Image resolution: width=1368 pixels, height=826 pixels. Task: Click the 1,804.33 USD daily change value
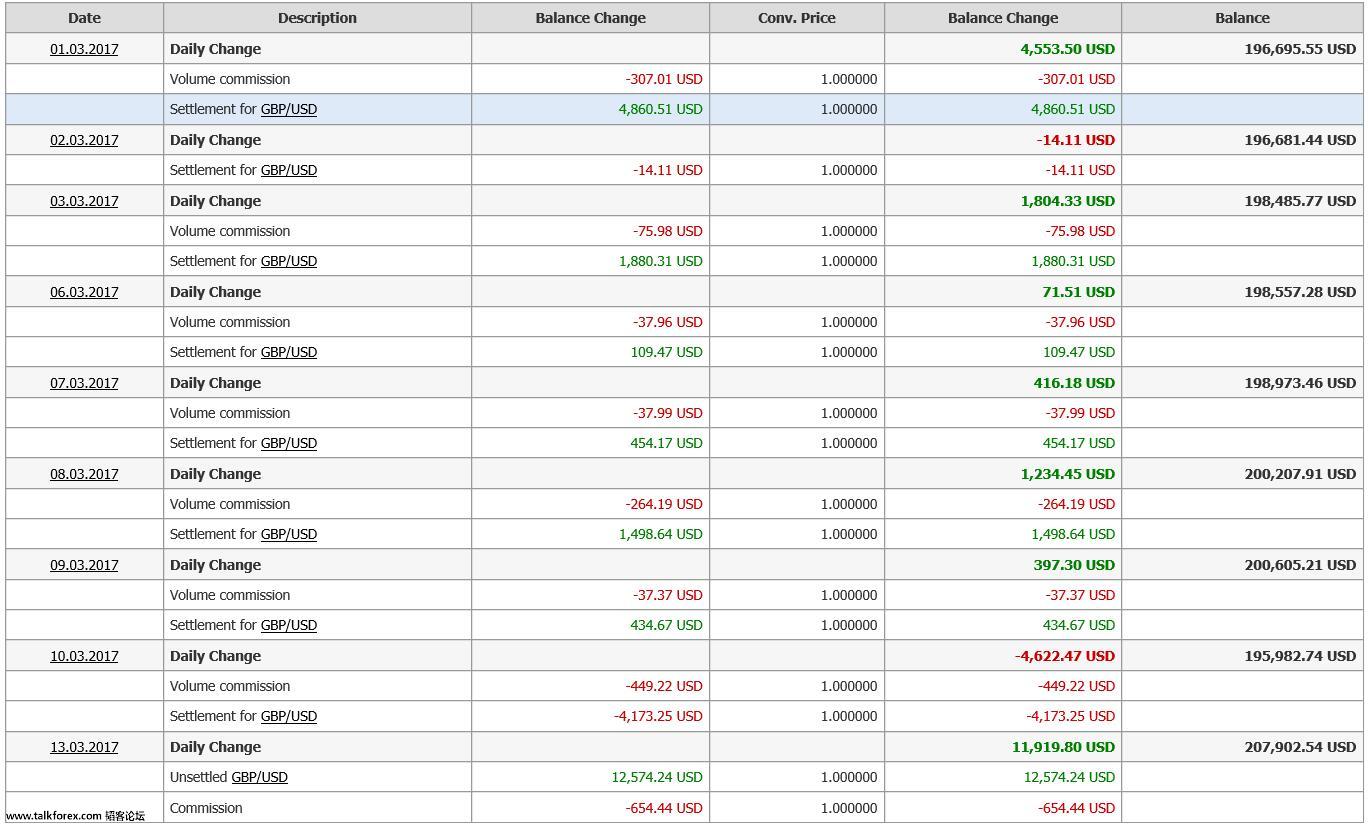coord(1067,201)
